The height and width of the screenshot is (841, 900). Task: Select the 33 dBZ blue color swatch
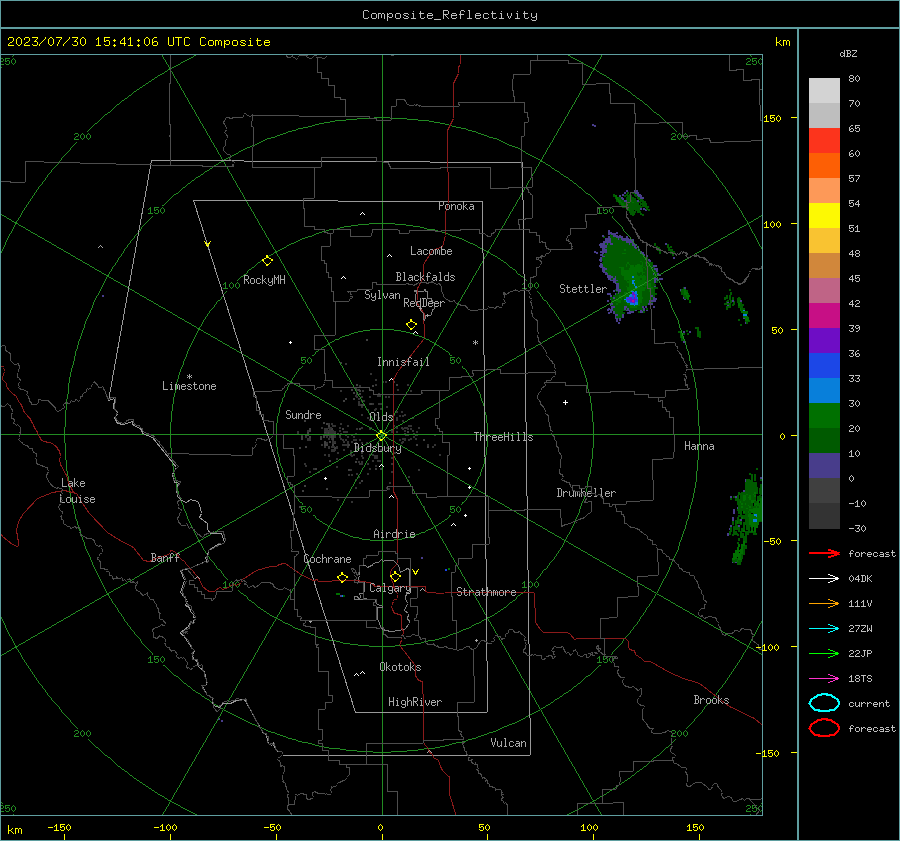pyautogui.click(x=824, y=365)
